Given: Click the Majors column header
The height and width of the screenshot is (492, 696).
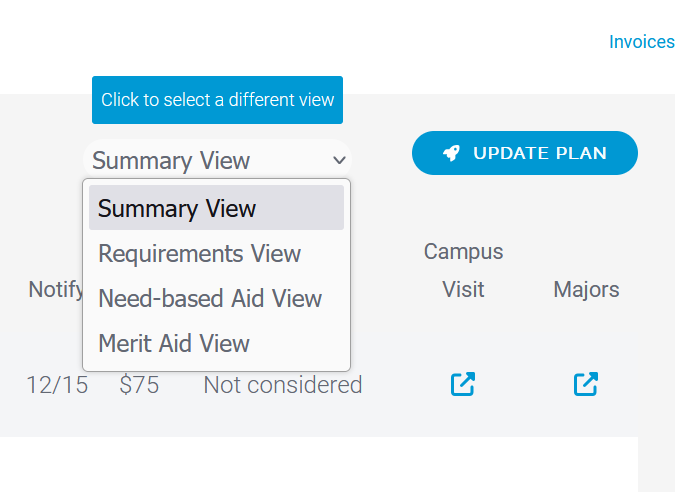Looking at the screenshot, I should click(x=586, y=290).
